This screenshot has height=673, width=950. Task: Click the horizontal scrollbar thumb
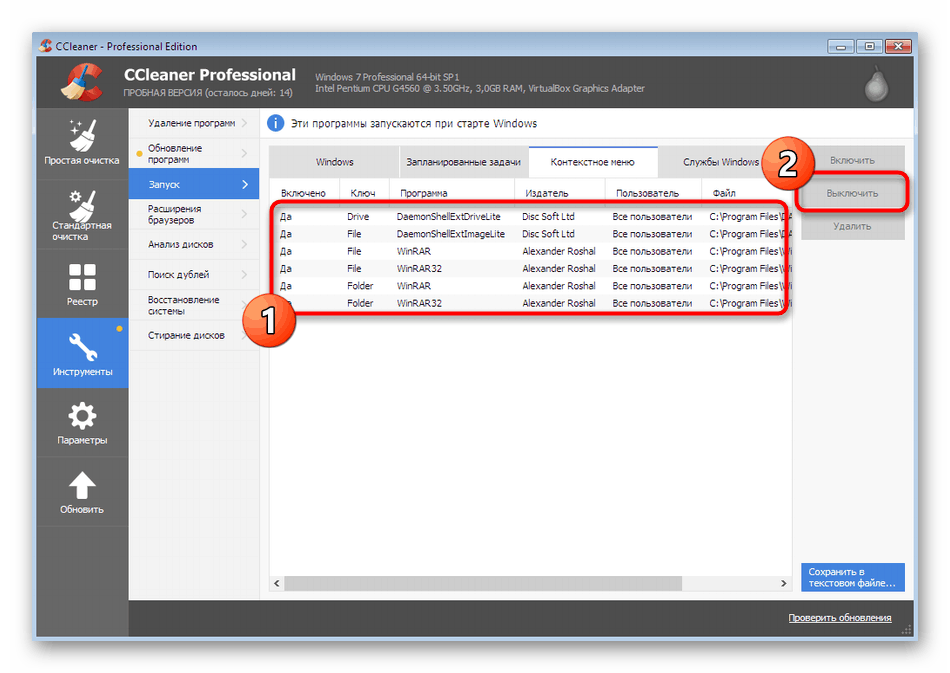click(x=483, y=583)
